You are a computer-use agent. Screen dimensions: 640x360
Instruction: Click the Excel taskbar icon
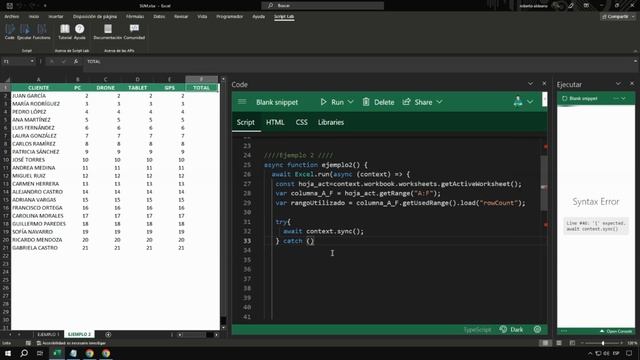[x=57, y=353]
